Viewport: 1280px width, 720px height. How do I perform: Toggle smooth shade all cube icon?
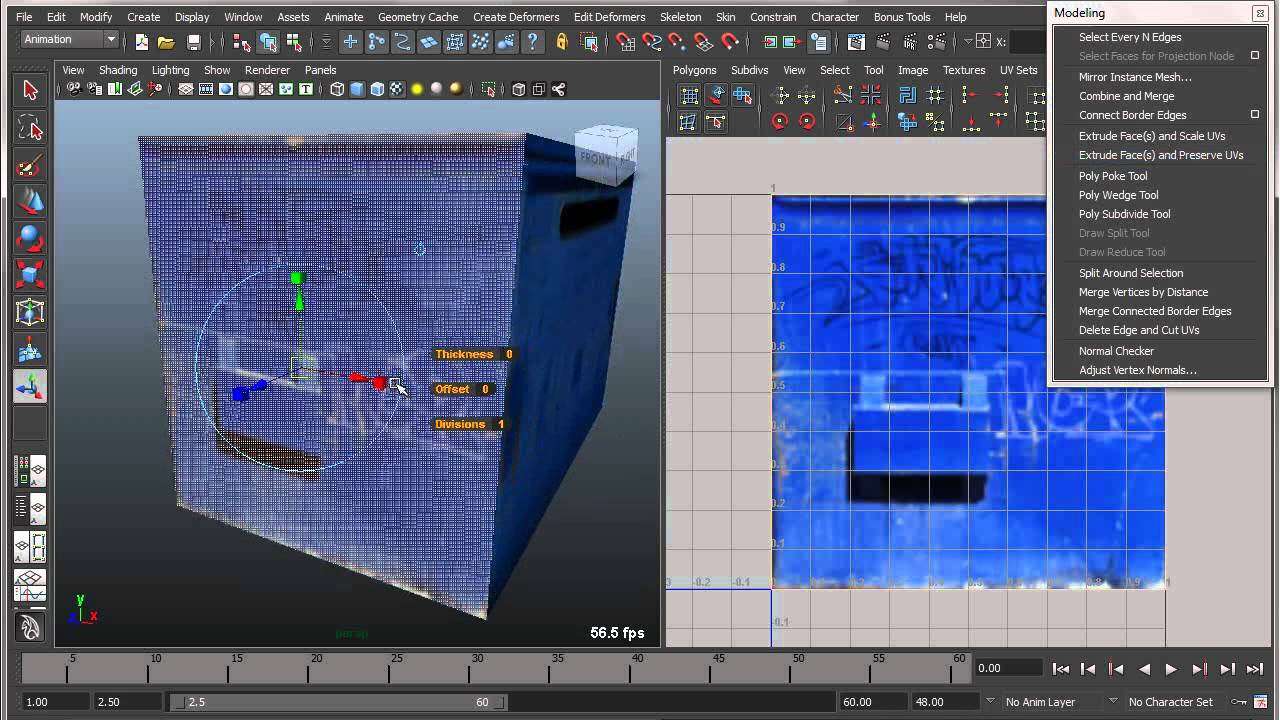pyautogui.click(x=357, y=89)
